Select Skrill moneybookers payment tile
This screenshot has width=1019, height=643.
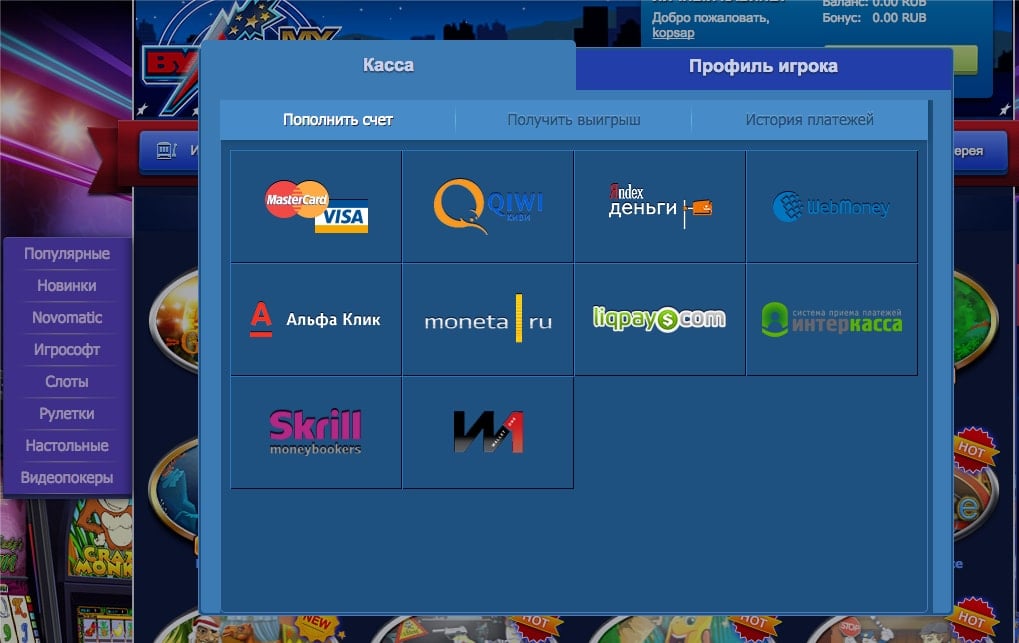coord(316,432)
